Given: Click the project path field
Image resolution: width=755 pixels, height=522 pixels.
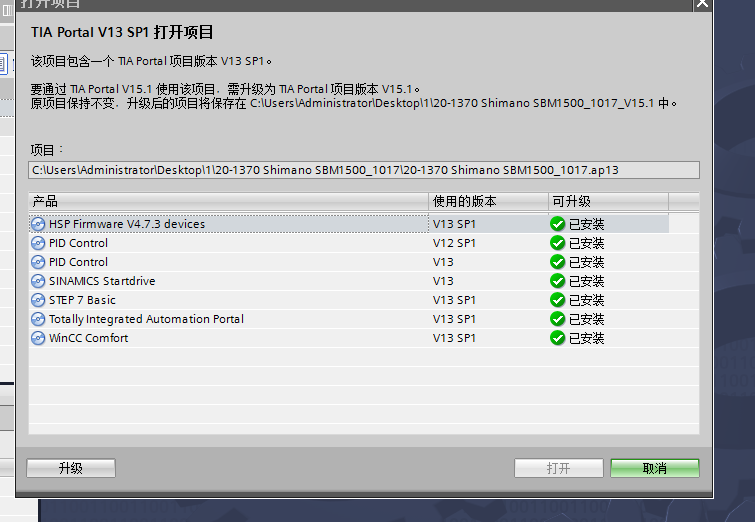Looking at the screenshot, I should 364,170.
